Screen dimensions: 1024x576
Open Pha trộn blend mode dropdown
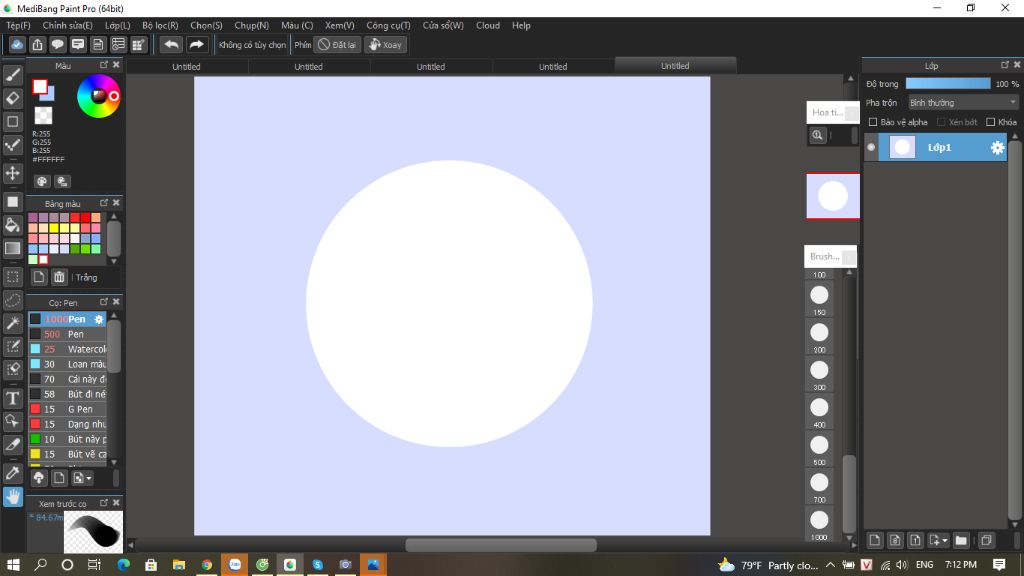click(963, 103)
